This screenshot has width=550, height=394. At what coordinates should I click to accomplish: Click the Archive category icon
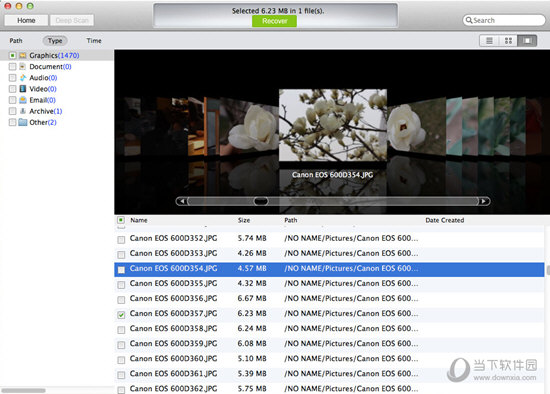23,111
